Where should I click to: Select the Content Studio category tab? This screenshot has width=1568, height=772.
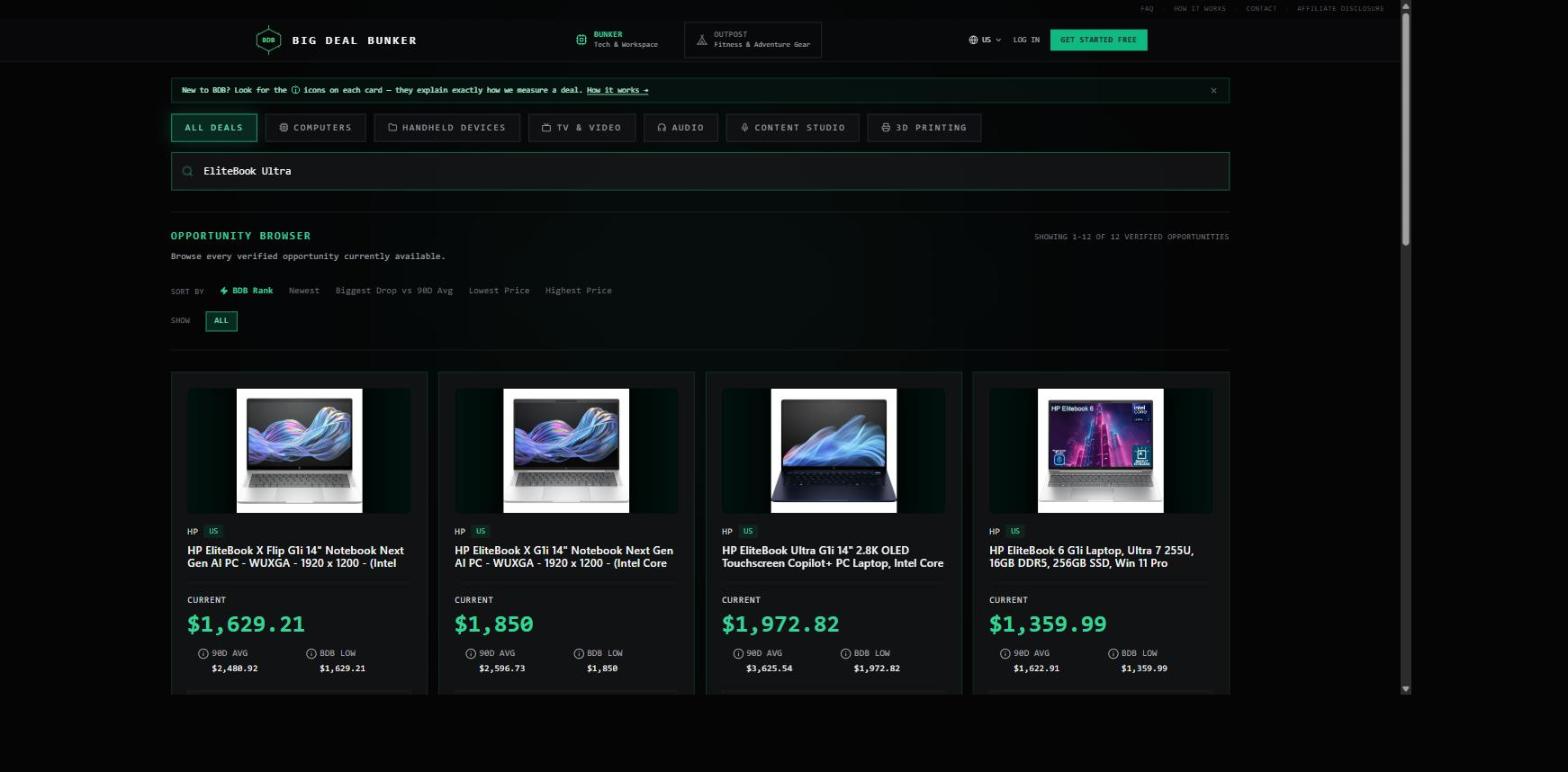point(792,127)
